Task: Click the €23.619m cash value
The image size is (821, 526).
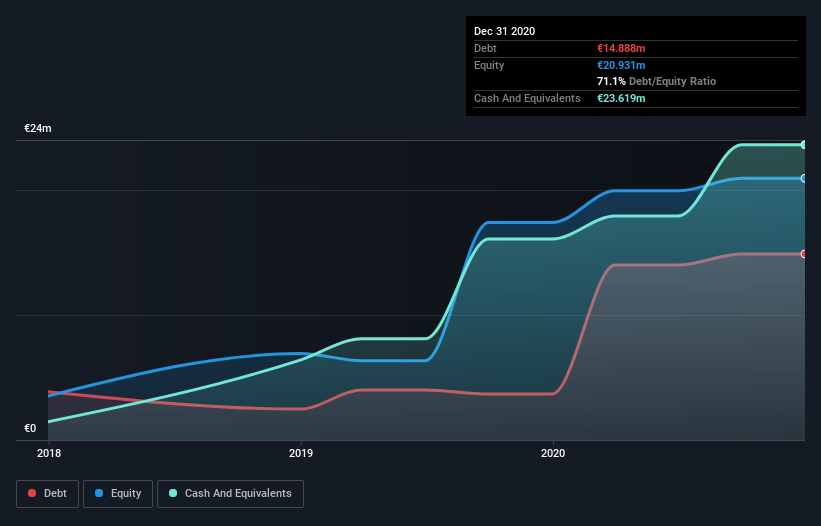Action: tap(621, 98)
